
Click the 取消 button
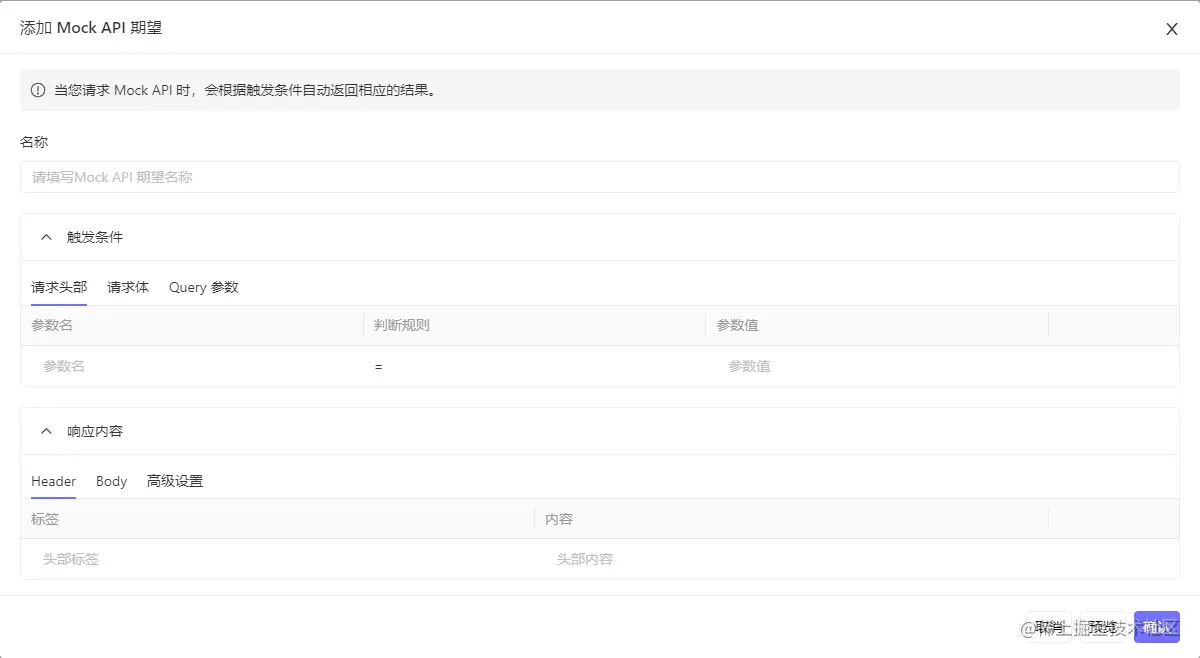coord(1049,627)
